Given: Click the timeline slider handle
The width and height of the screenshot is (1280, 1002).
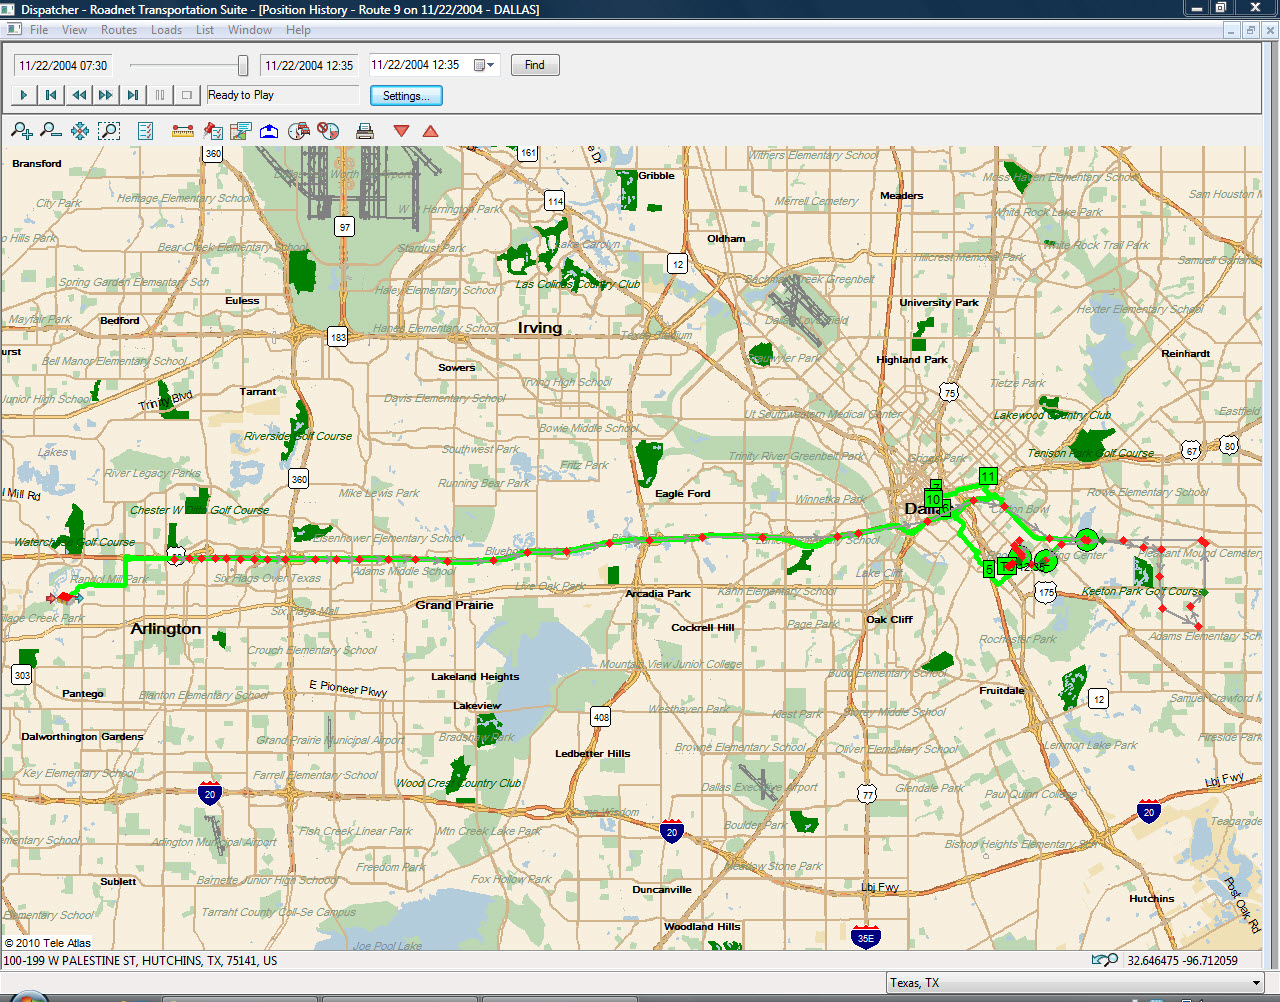Looking at the screenshot, I should pyautogui.click(x=243, y=65).
